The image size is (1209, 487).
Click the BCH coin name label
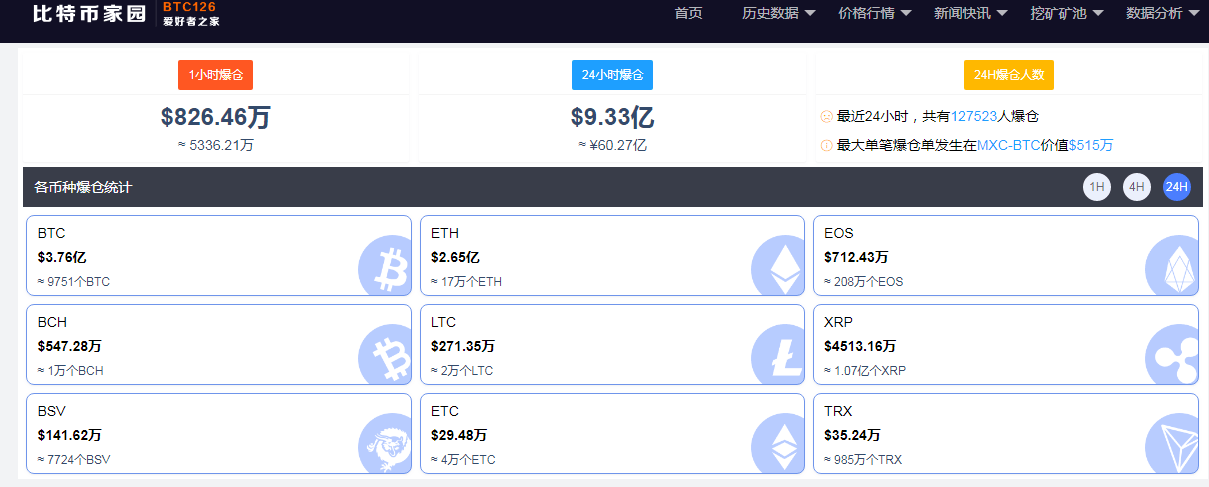pyautogui.click(x=52, y=322)
